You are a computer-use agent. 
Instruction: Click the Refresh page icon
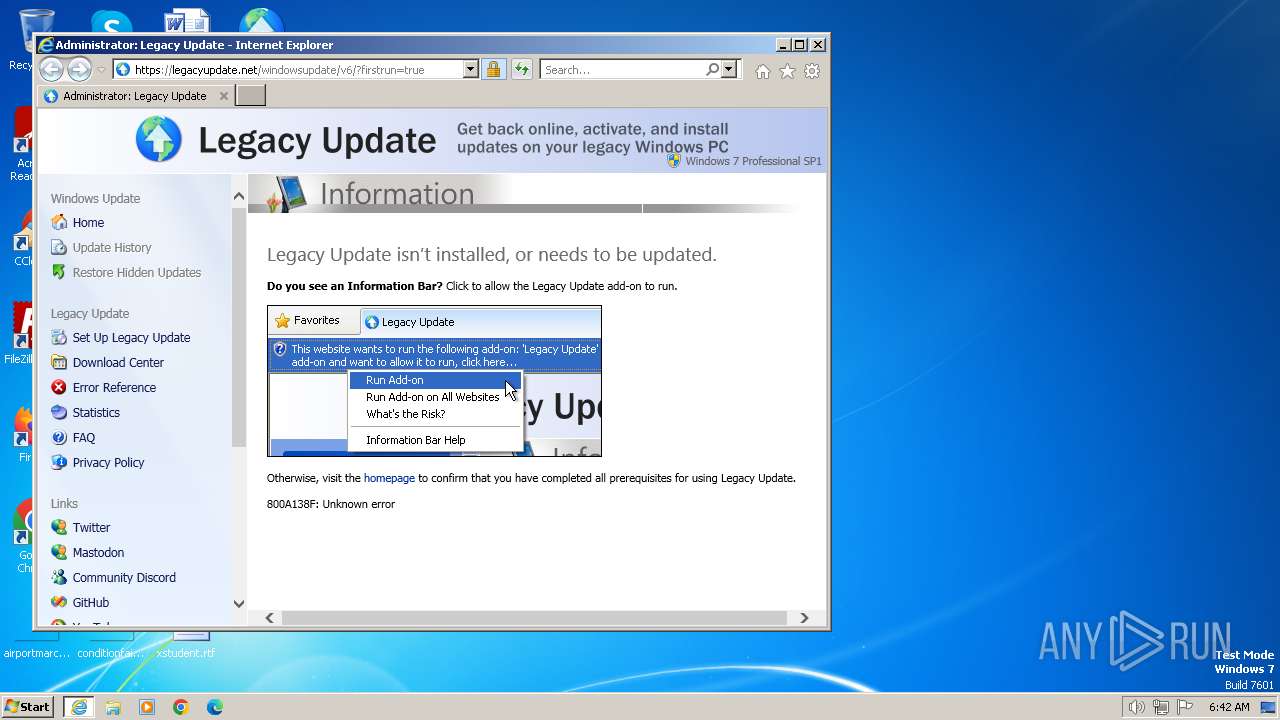click(521, 69)
